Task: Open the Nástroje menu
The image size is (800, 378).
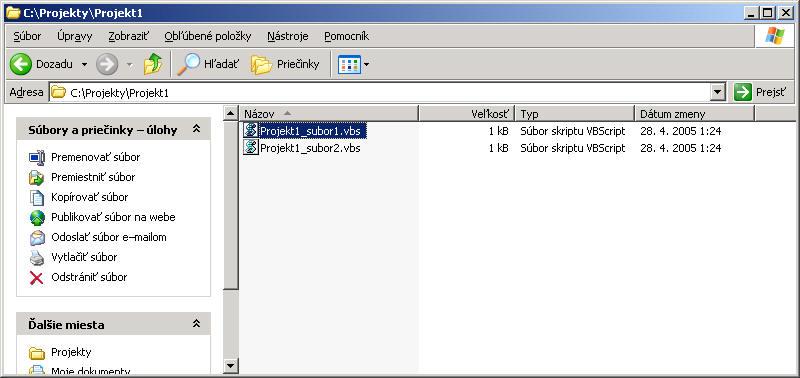Action: click(288, 36)
